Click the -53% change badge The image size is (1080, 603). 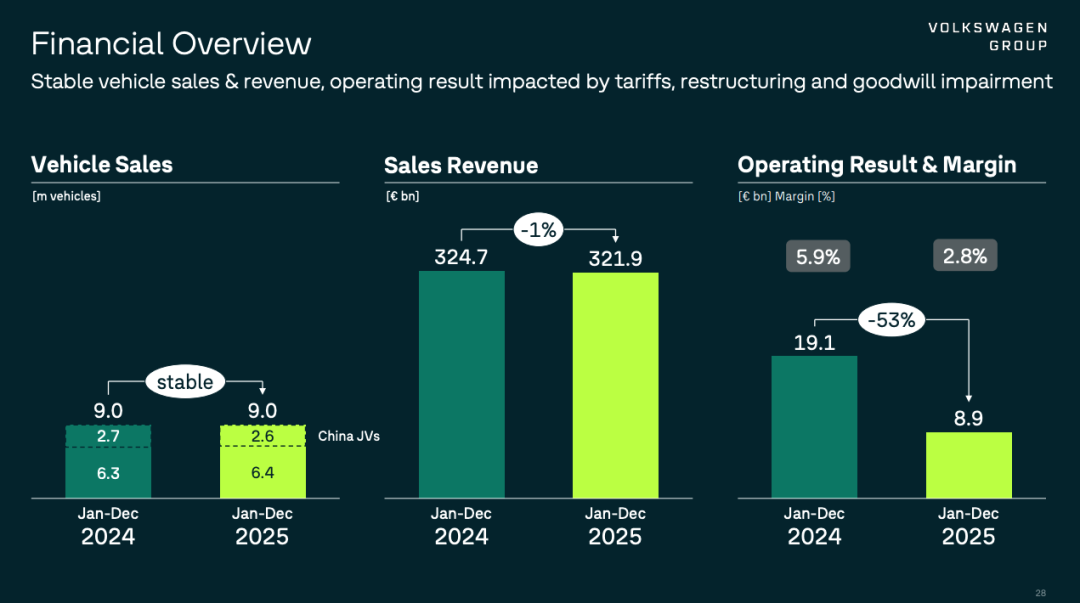point(891,321)
